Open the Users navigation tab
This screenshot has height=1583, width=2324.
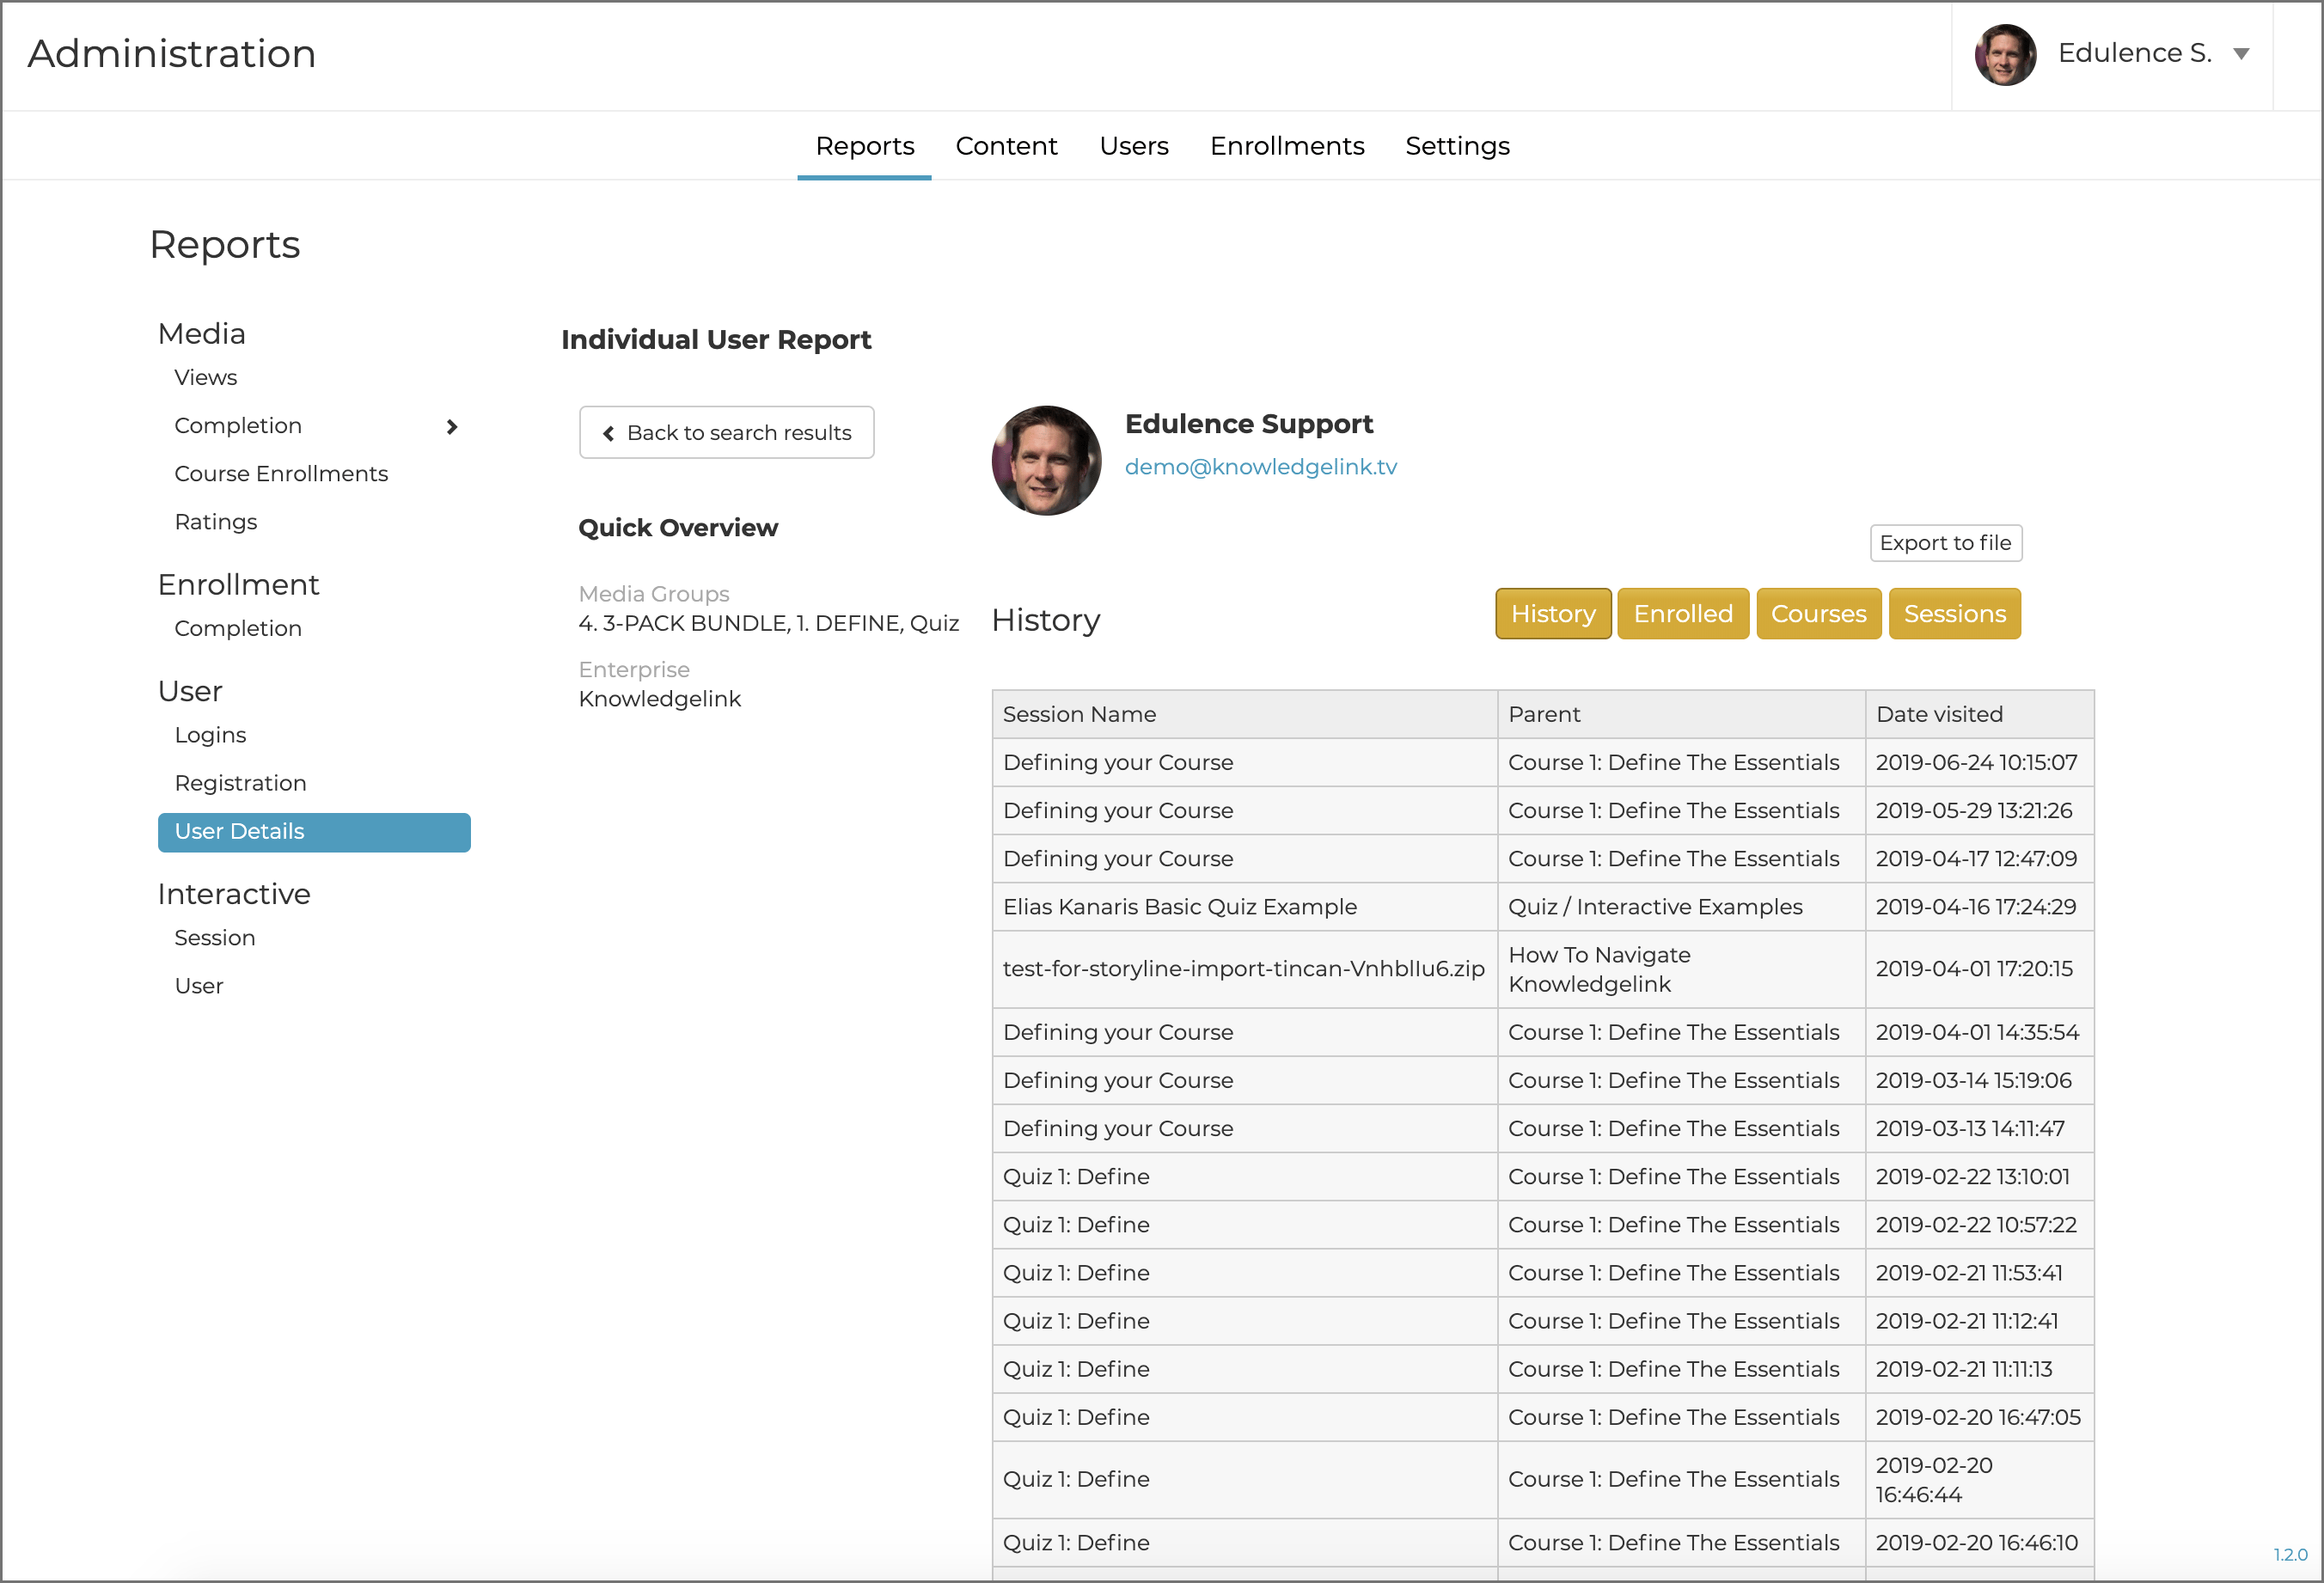1133,146
